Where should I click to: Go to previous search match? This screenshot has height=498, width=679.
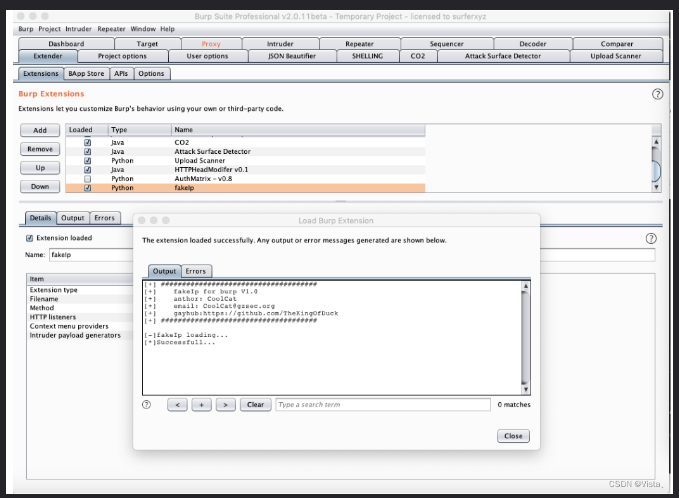click(x=177, y=404)
